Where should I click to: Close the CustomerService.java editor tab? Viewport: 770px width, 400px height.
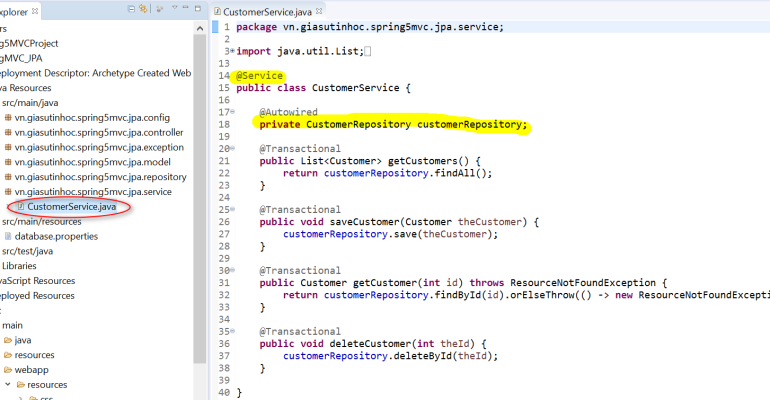tap(319, 11)
